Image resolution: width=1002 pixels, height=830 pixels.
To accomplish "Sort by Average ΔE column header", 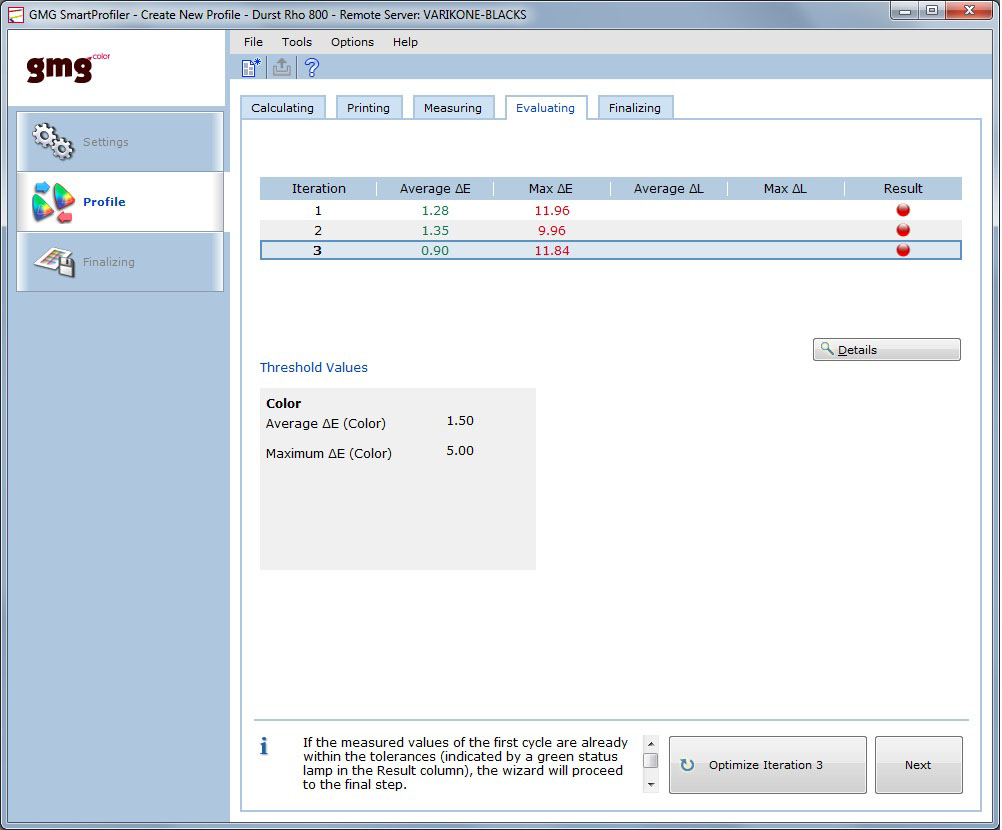I will 435,188.
